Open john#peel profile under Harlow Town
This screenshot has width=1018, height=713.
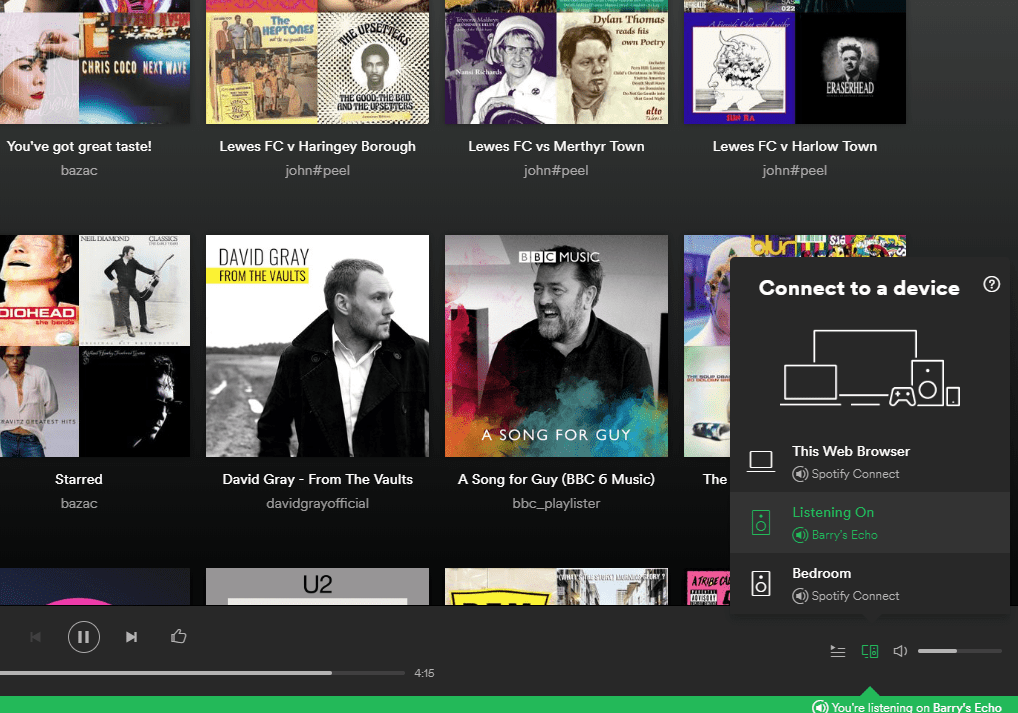pyautogui.click(x=795, y=170)
